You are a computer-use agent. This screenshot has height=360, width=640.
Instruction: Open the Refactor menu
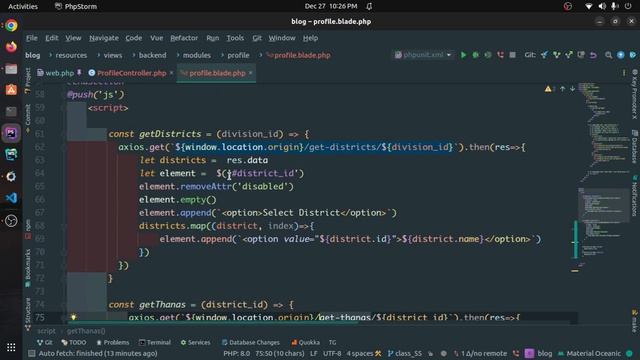coord(184,38)
